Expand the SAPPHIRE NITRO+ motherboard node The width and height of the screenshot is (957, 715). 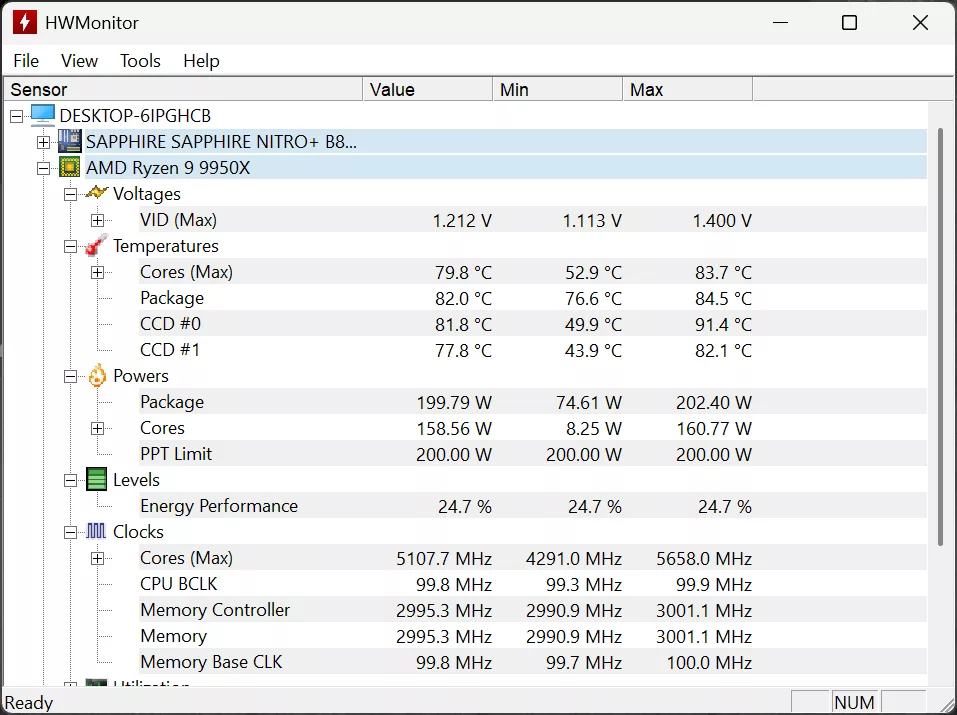(43, 142)
